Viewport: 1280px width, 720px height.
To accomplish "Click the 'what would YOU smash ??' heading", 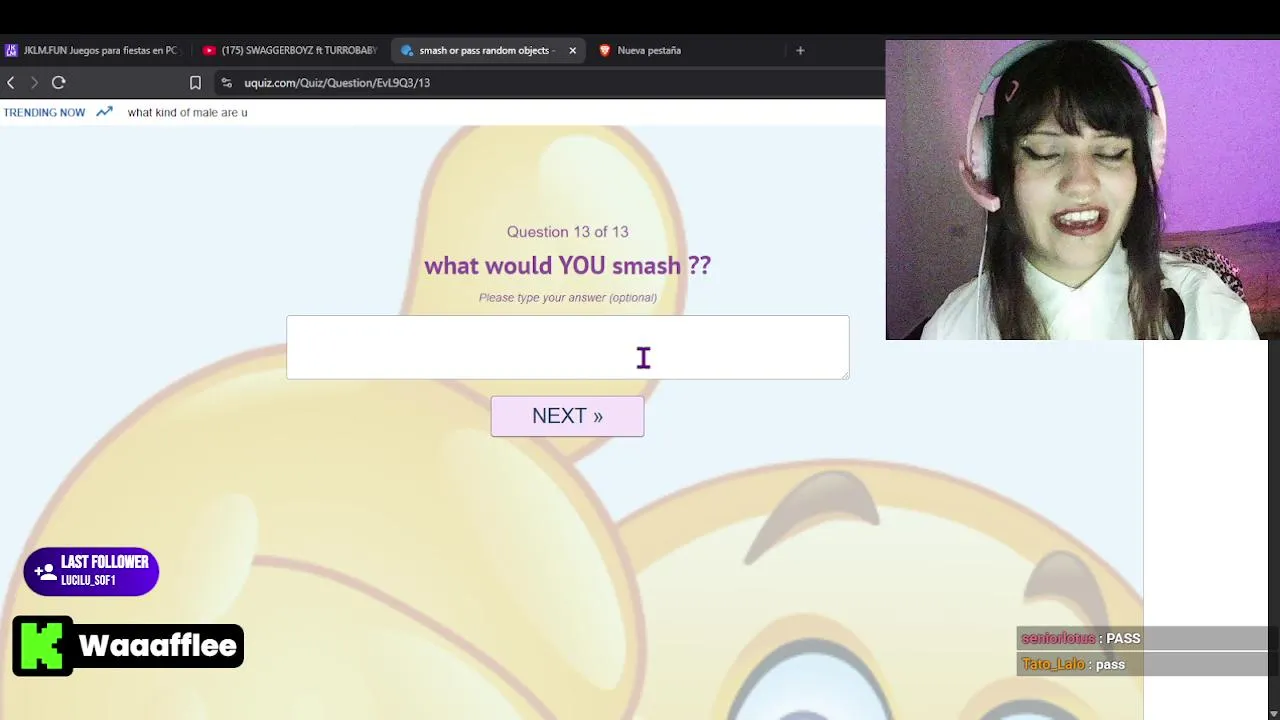I will [x=567, y=266].
